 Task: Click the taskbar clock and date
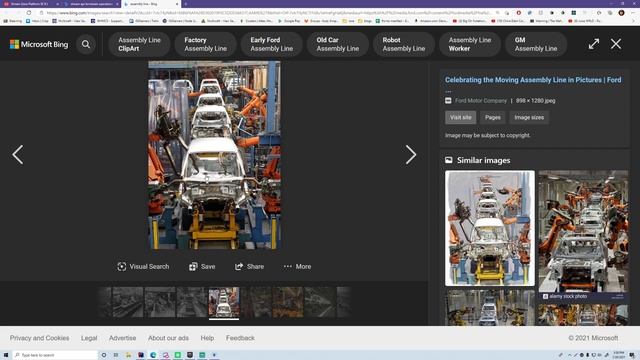pos(619,355)
